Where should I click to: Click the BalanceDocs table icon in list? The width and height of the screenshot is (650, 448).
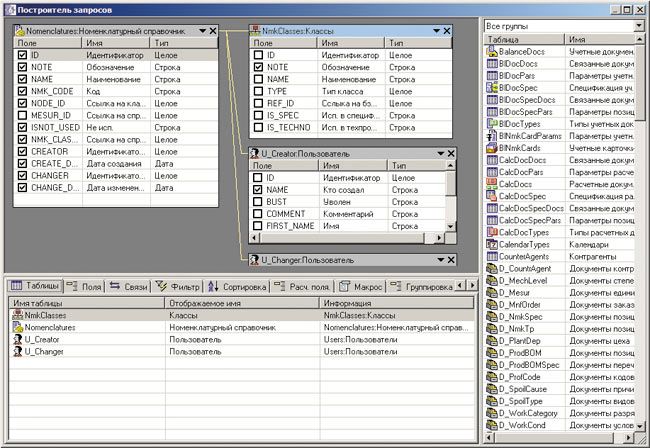pyautogui.click(x=491, y=50)
